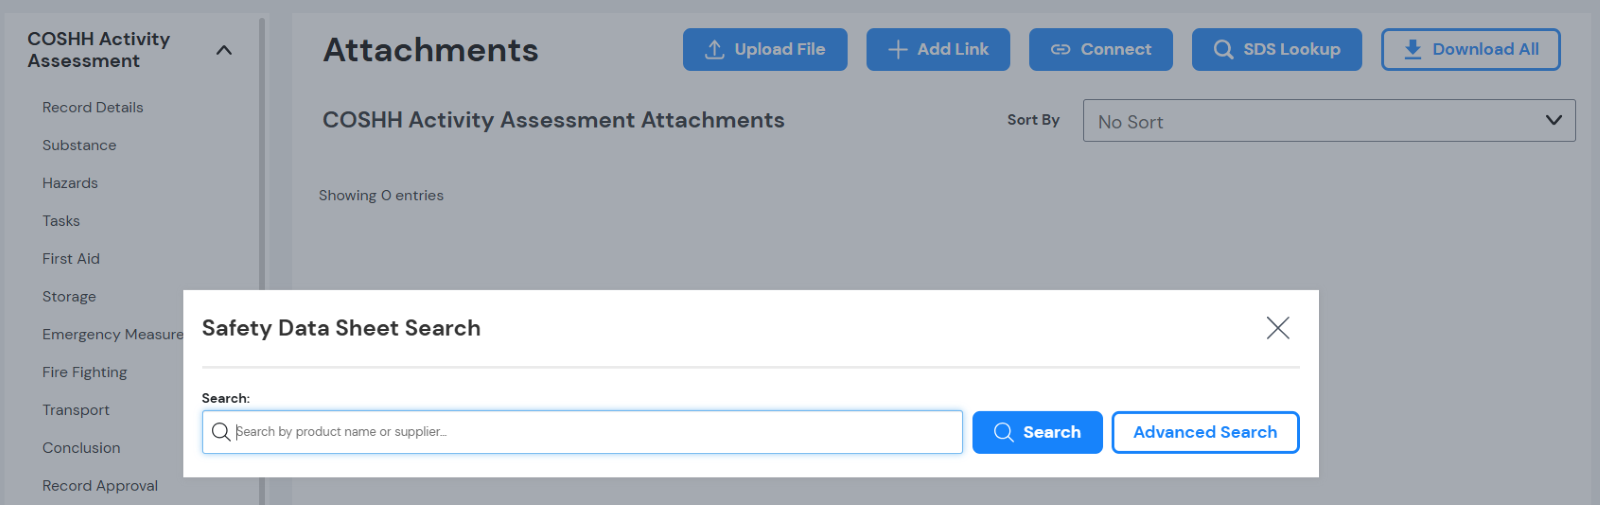
Task: Close the Safety Data Sheet Search dialog
Action: click(1277, 328)
